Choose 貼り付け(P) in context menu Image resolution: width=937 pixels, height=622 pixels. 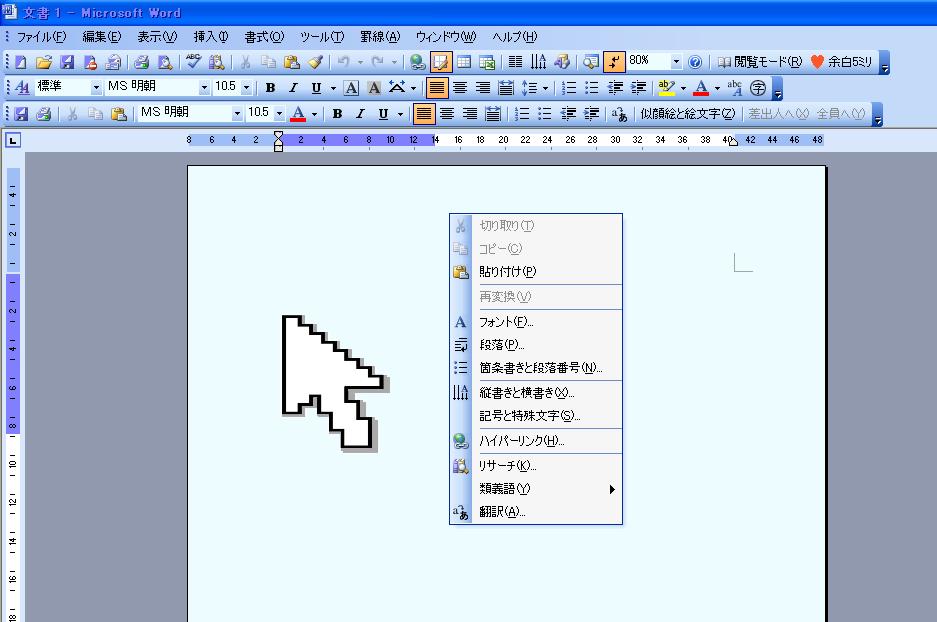[535, 272]
